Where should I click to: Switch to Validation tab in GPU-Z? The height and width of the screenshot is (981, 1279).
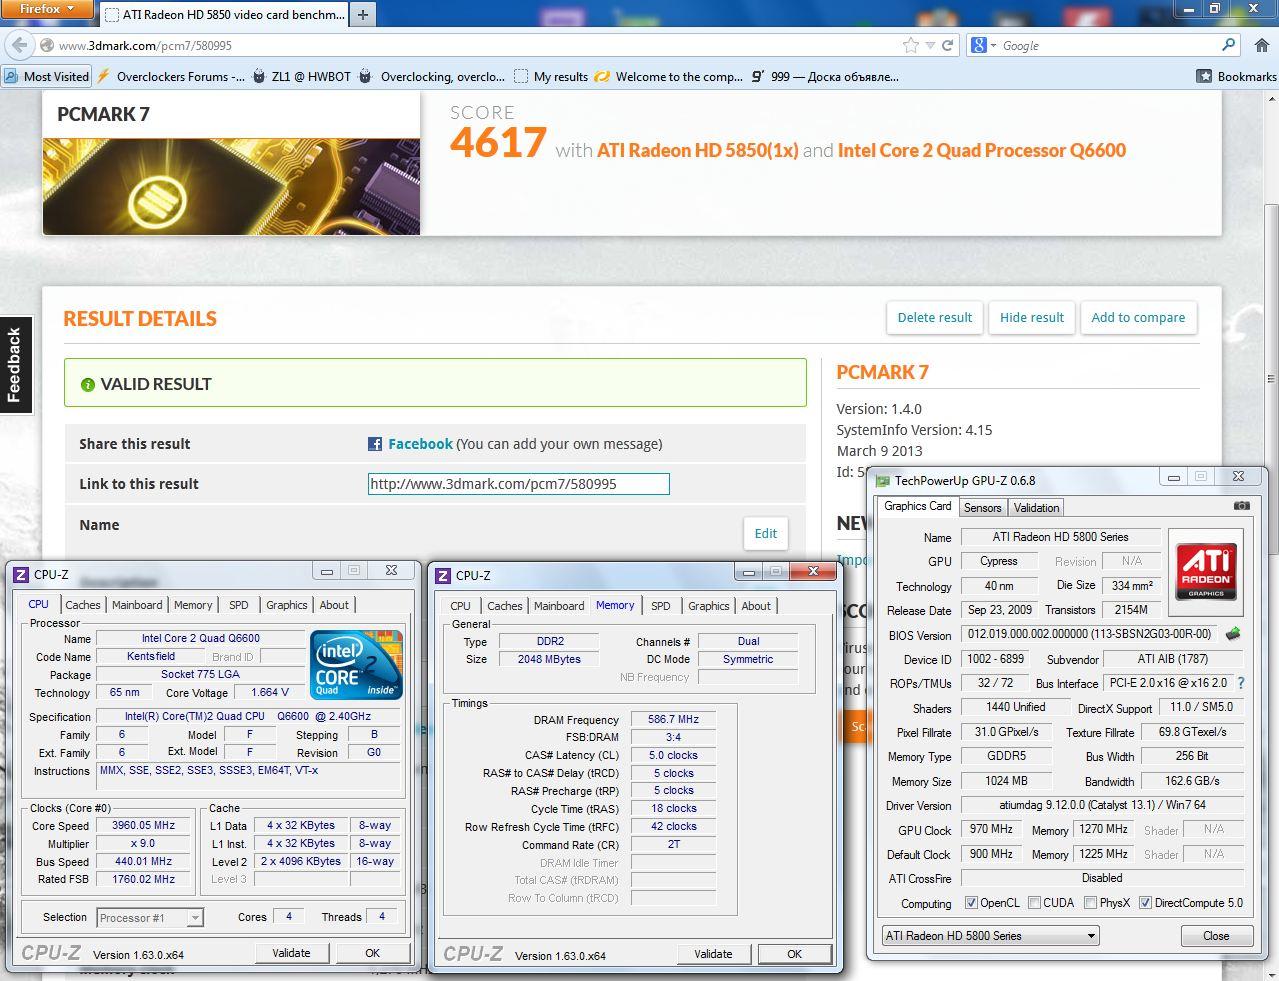click(1036, 508)
